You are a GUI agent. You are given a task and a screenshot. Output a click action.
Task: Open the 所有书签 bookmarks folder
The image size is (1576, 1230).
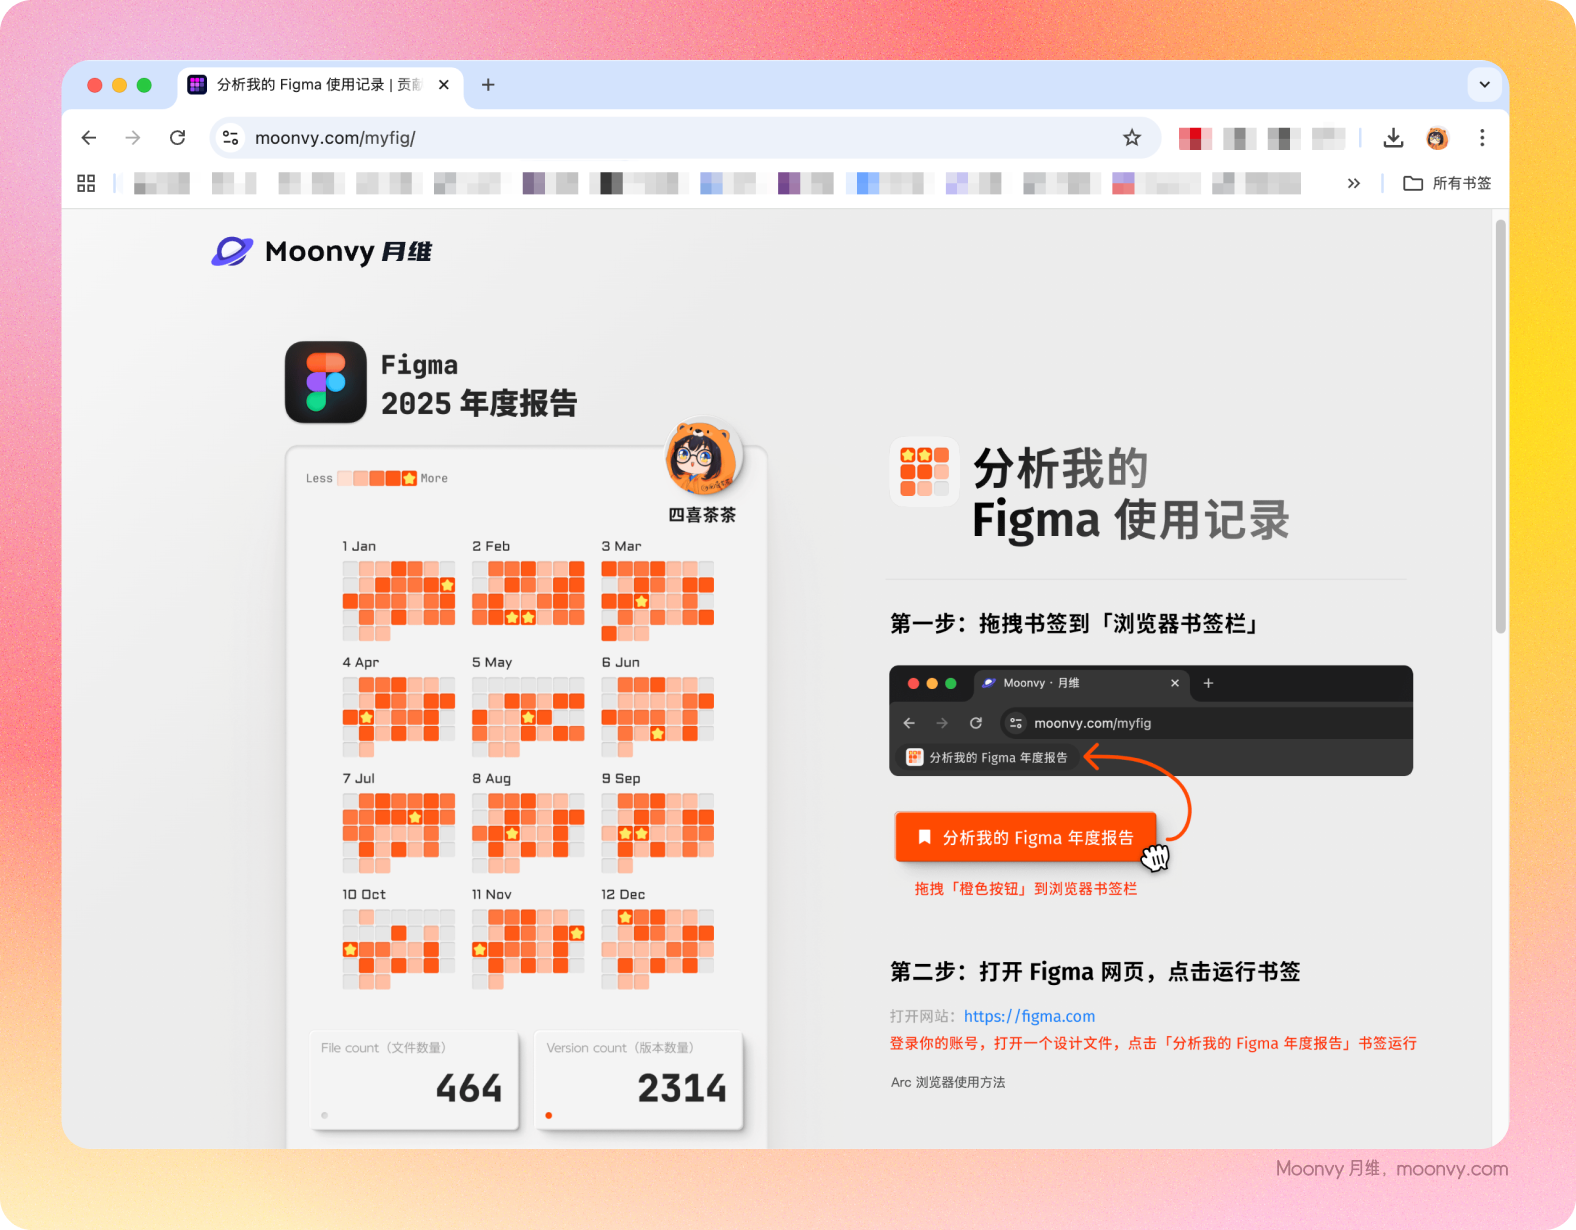1447,183
